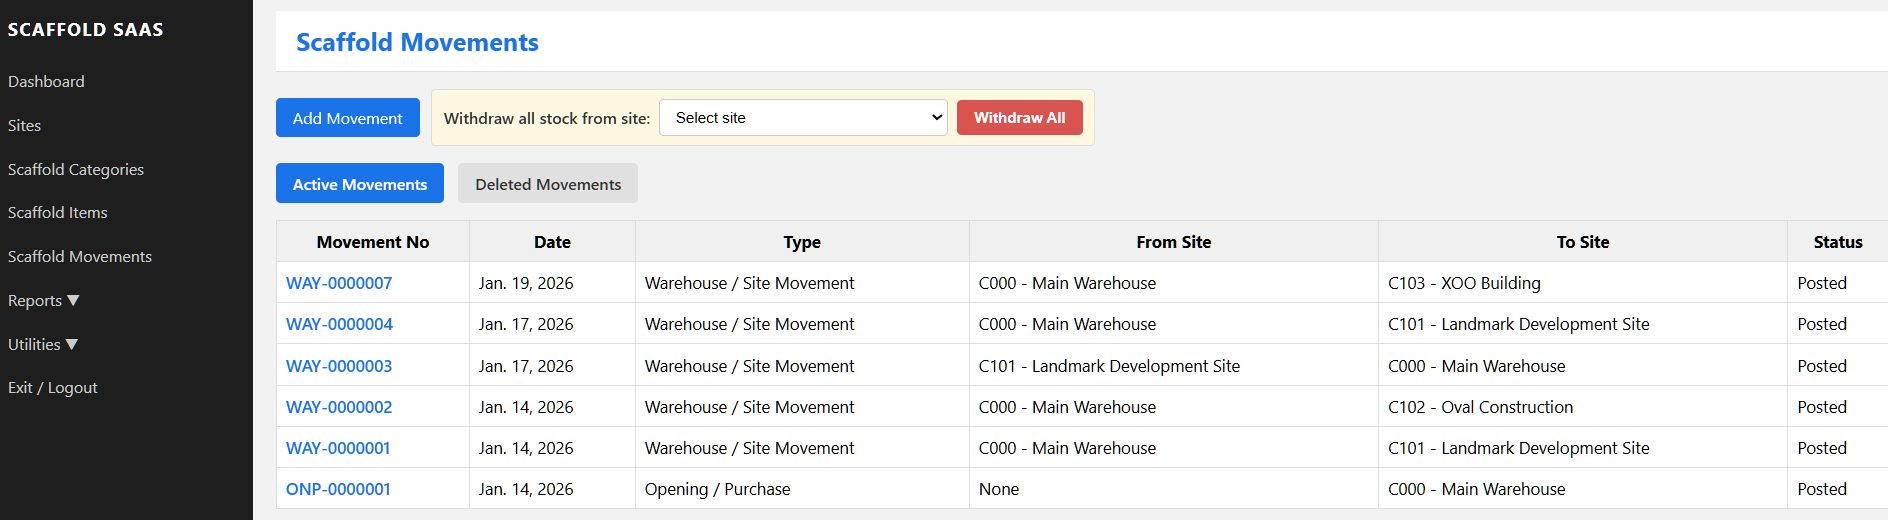This screenshot has width=1888, height=520.
Task: Open movement WAY-0000004
Action: (x=339, y=324)
